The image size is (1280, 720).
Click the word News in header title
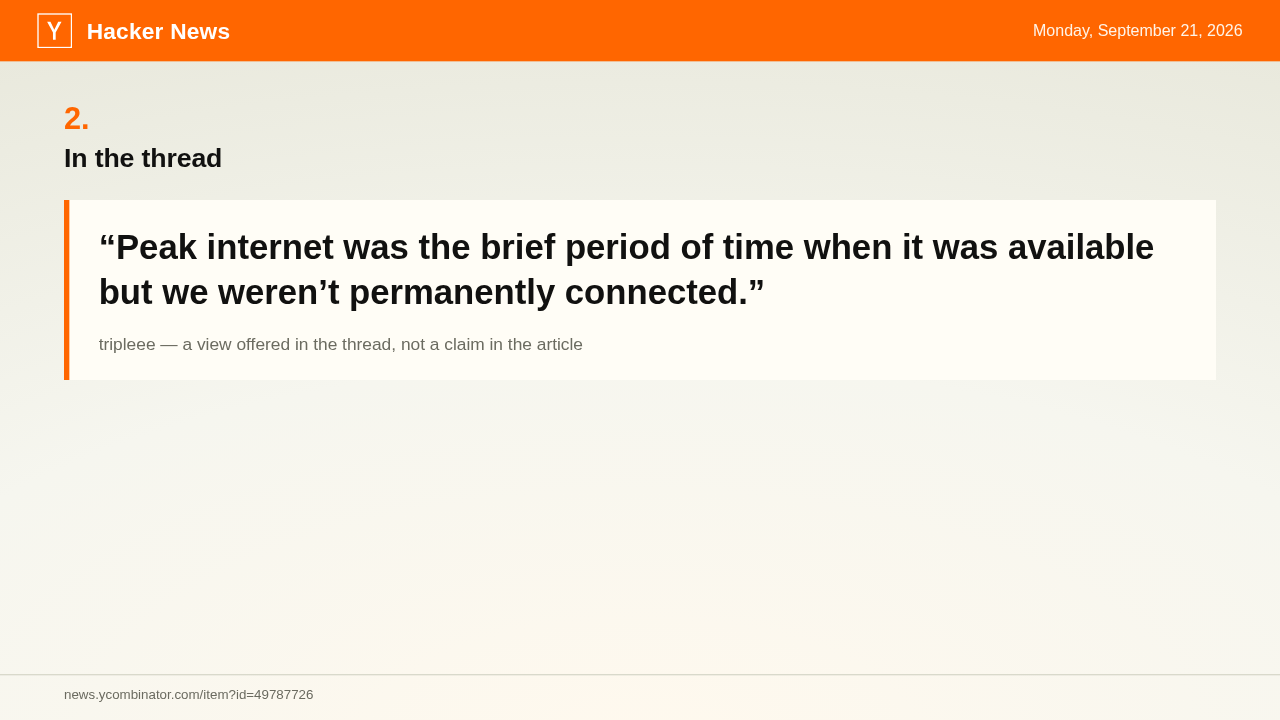click(200, 32)
